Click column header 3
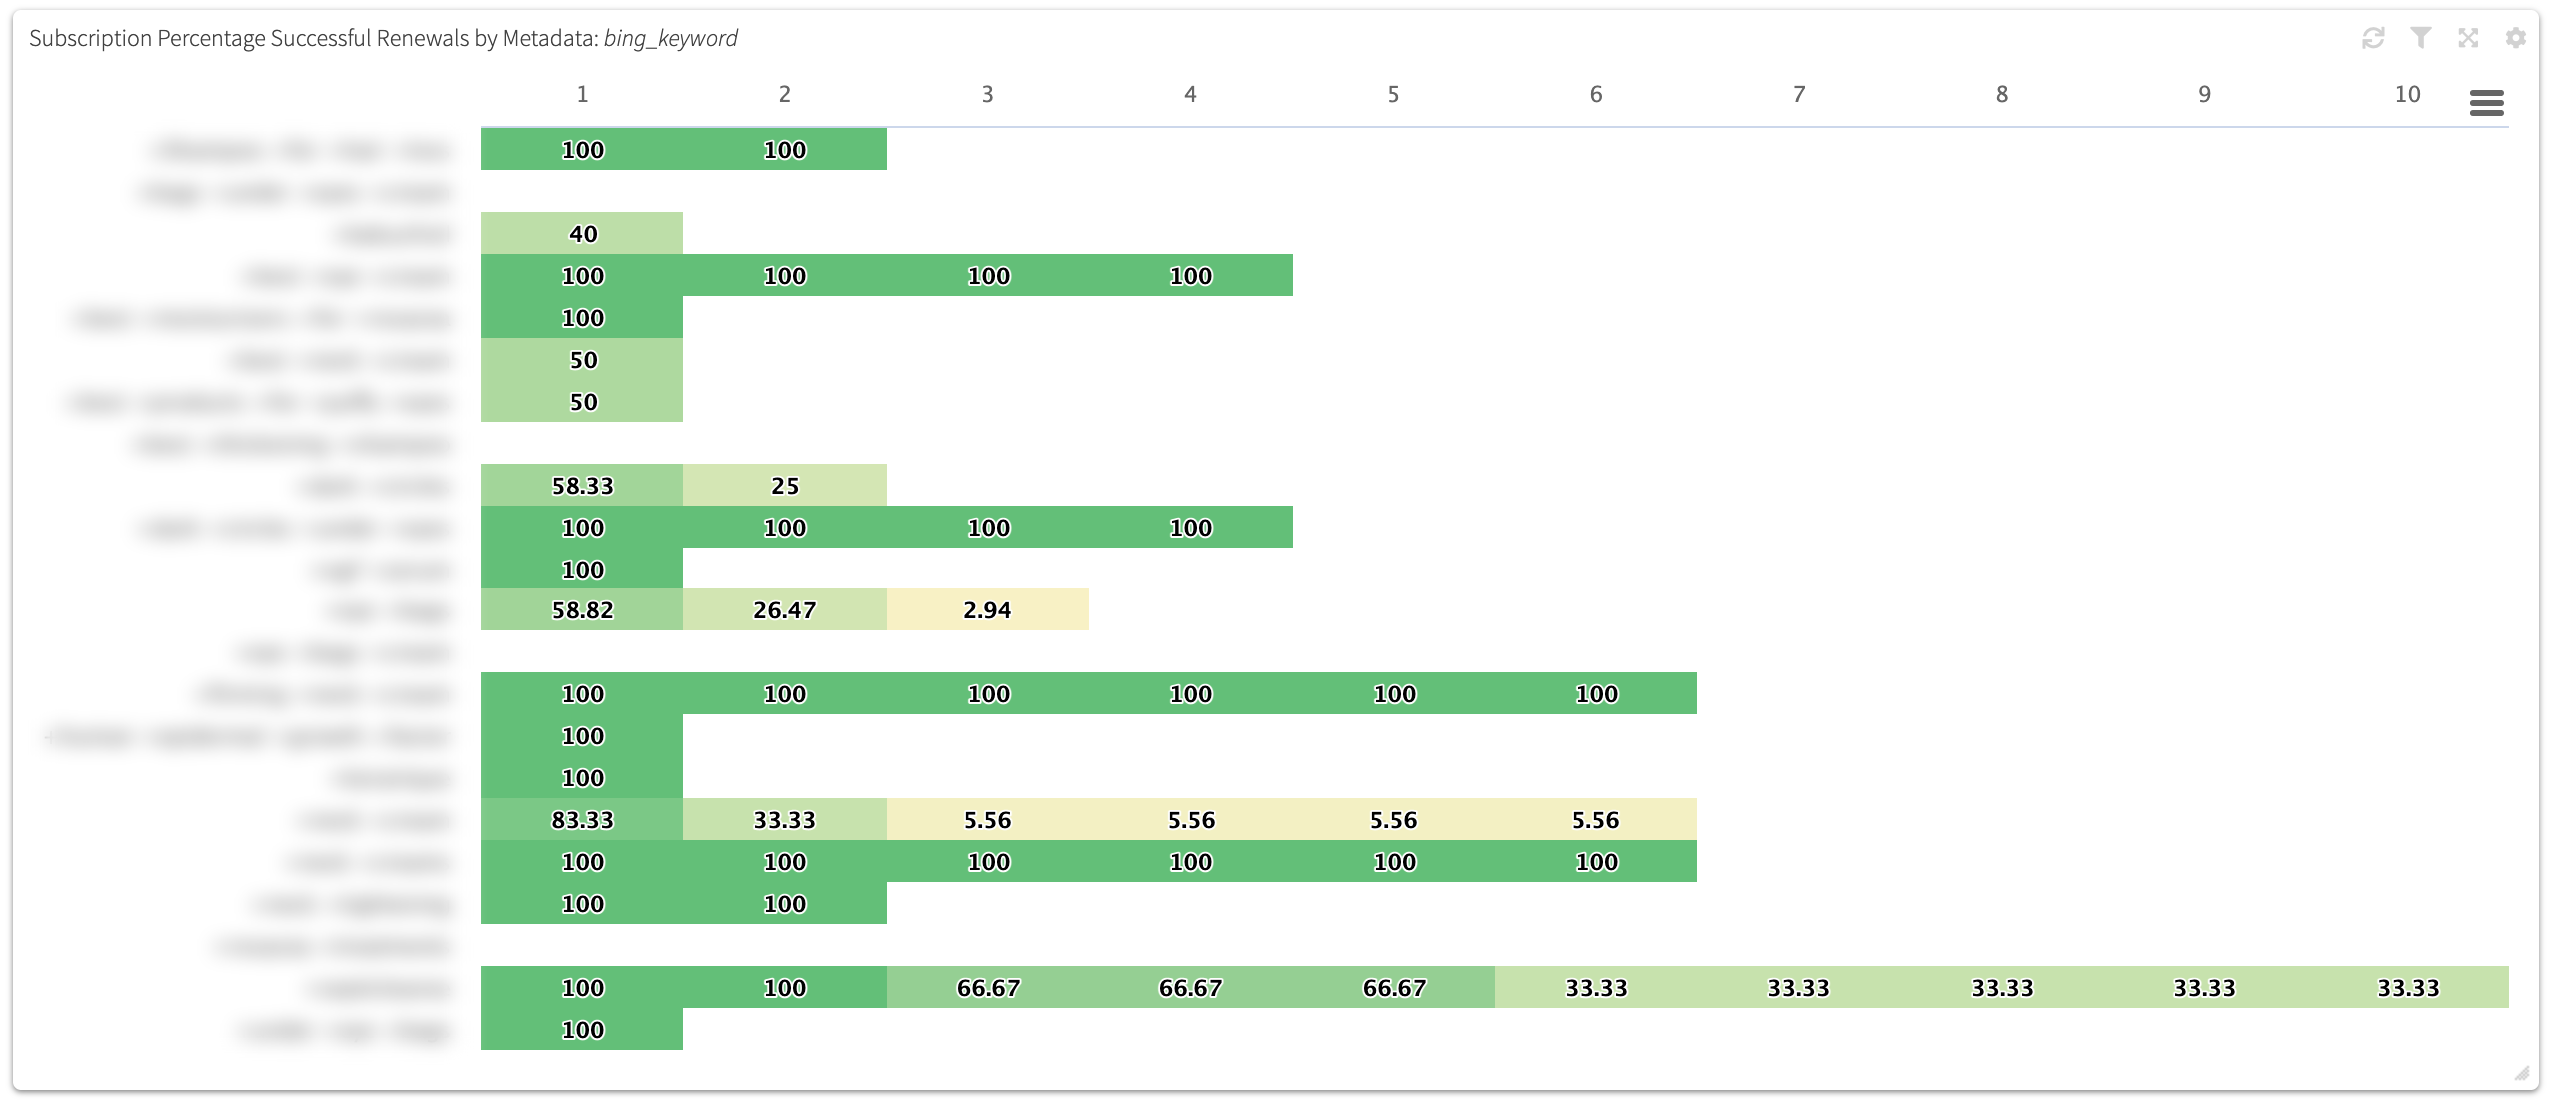2558x1103 pixels. (987, 94)
